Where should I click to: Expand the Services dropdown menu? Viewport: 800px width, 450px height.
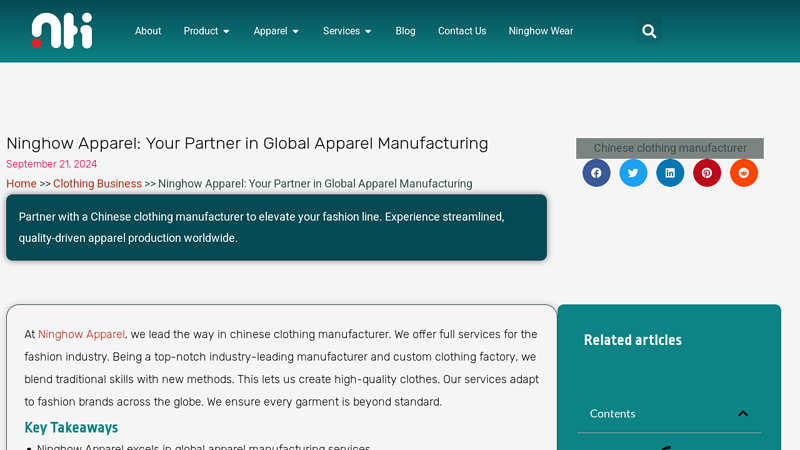pos(347,31)
